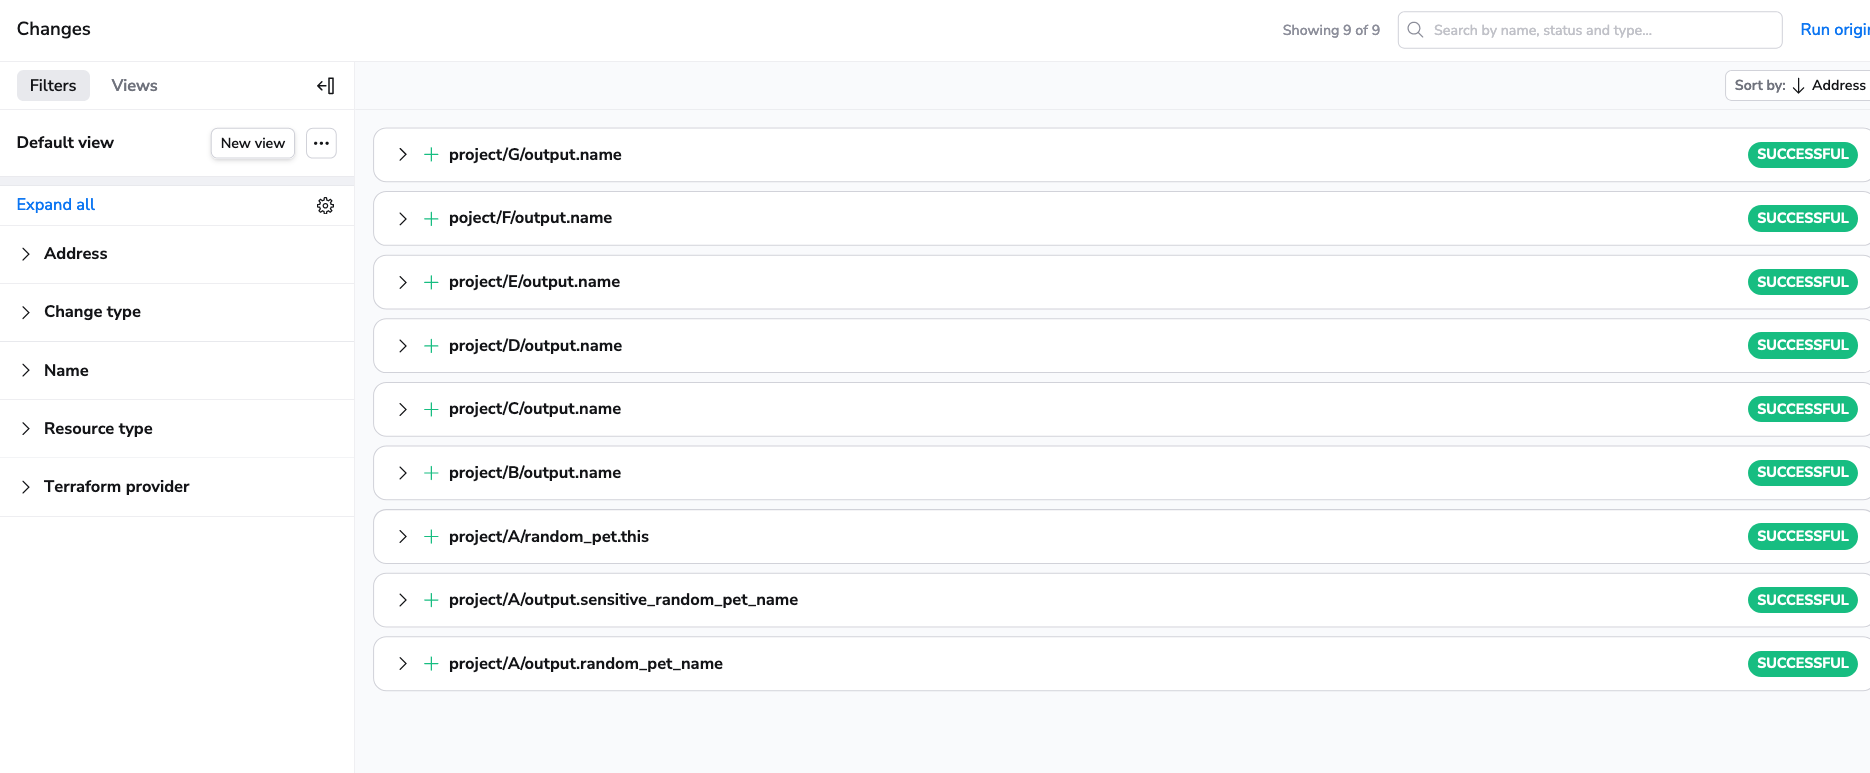
Task: Switch to the Views tab
Action: coord(134,86)
